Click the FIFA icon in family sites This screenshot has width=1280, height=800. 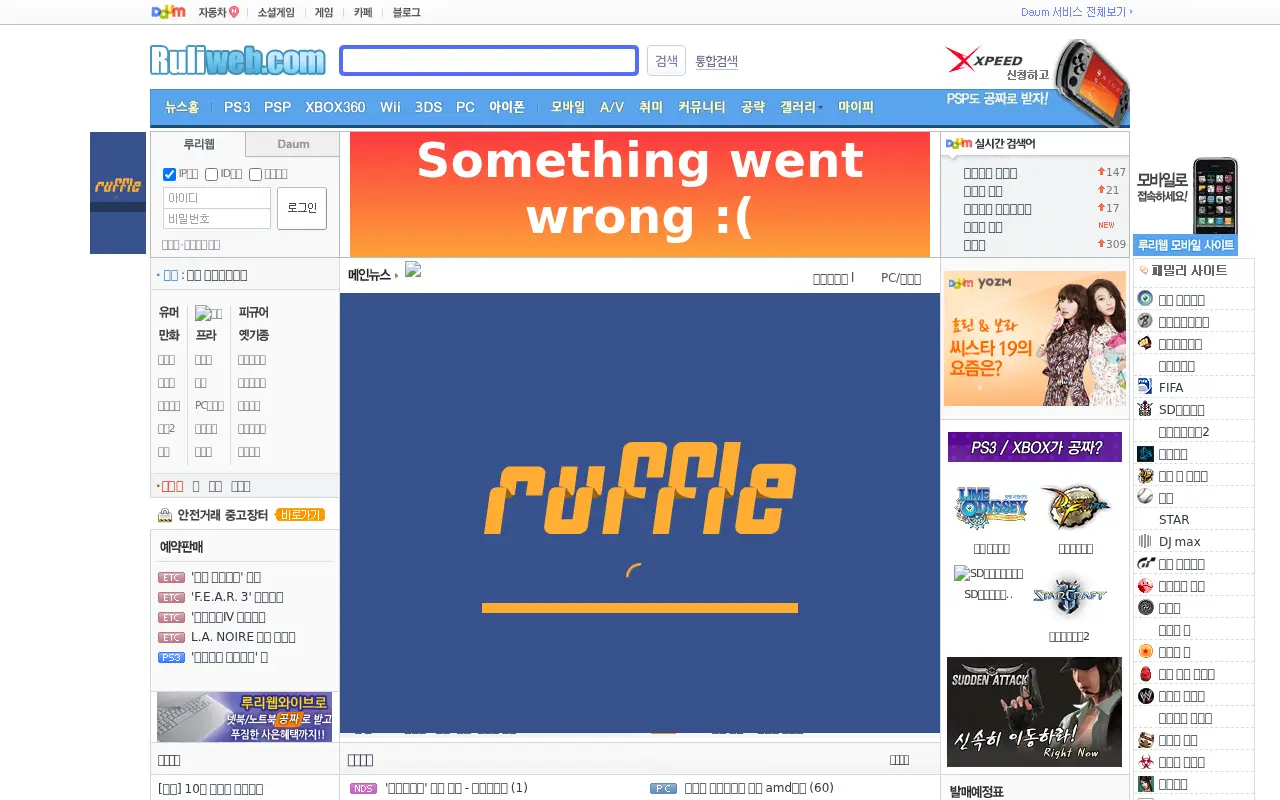tap(1145, 387)
